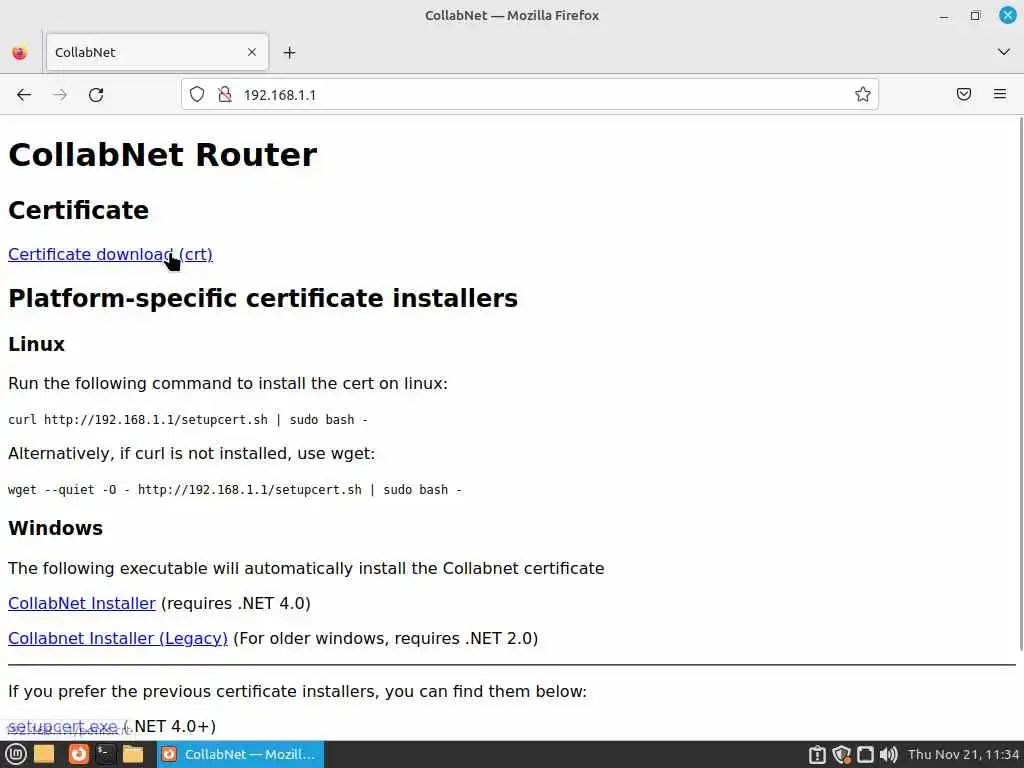The image size is (1024, 768).
Task: Open the Firefox application menu
Action: 999,94
